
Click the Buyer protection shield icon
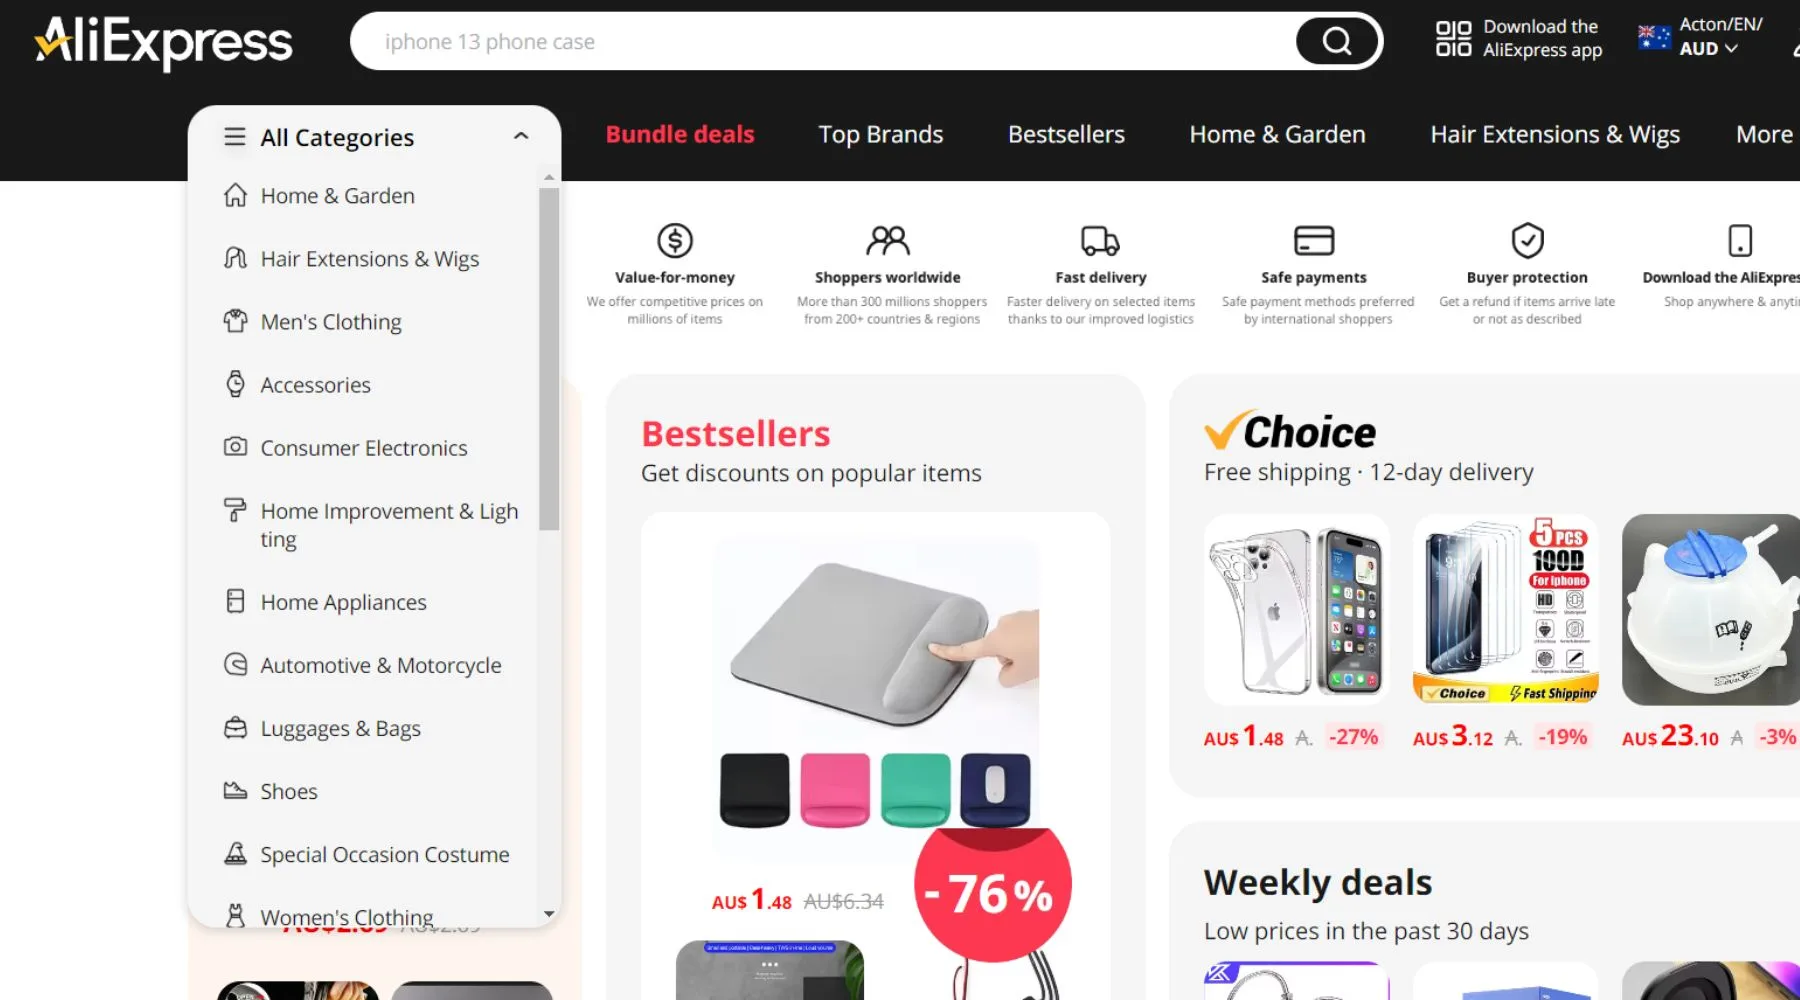(x=1527, y=240)
